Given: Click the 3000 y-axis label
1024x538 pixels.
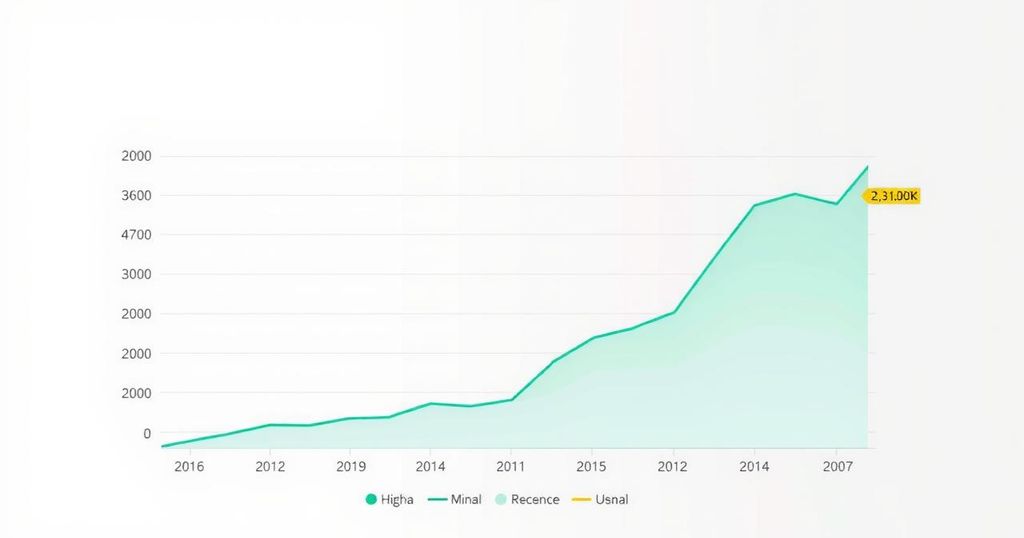Looking at the screenshot, I should (x=136, y=274).
